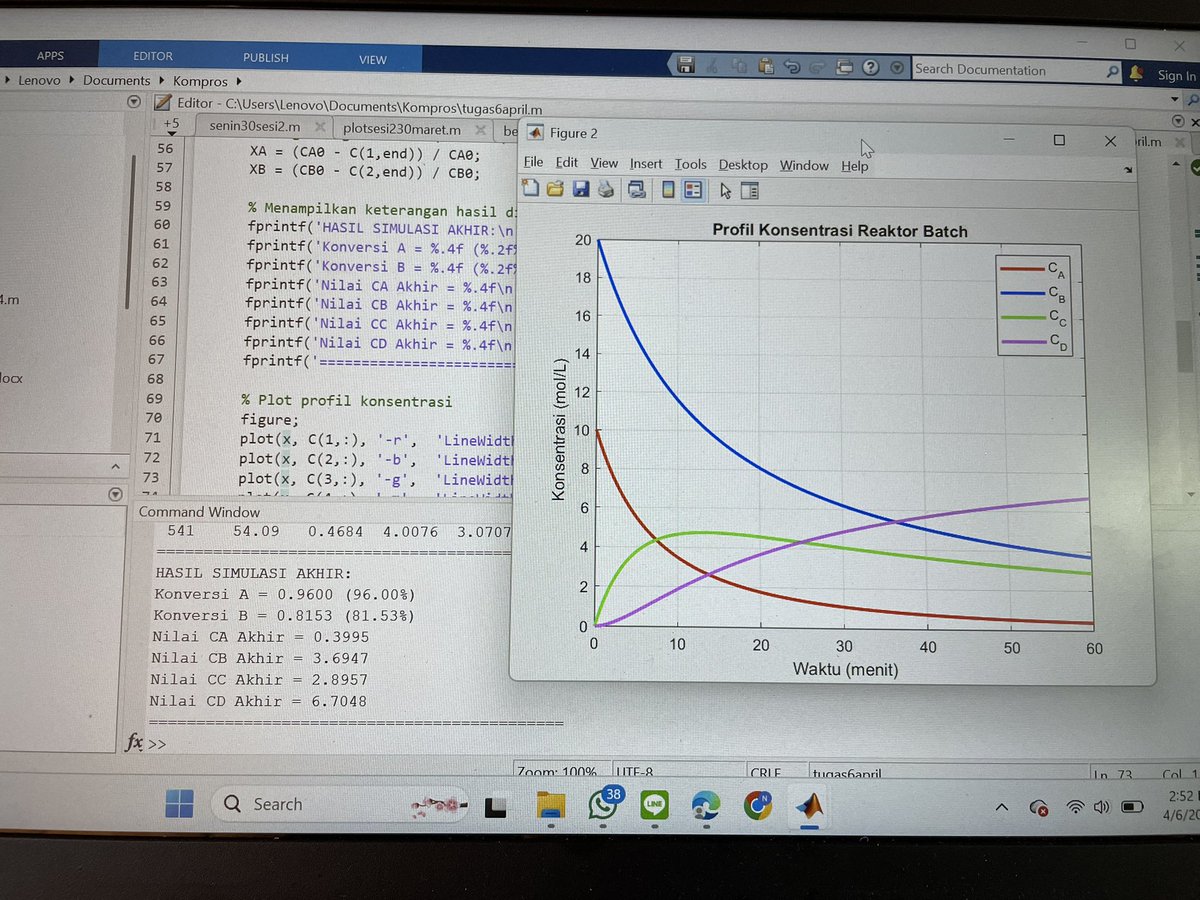This screenshot has height=900, width=1200.
Task: Open the Tools menu in Figure 2
Action: point(690,164)
